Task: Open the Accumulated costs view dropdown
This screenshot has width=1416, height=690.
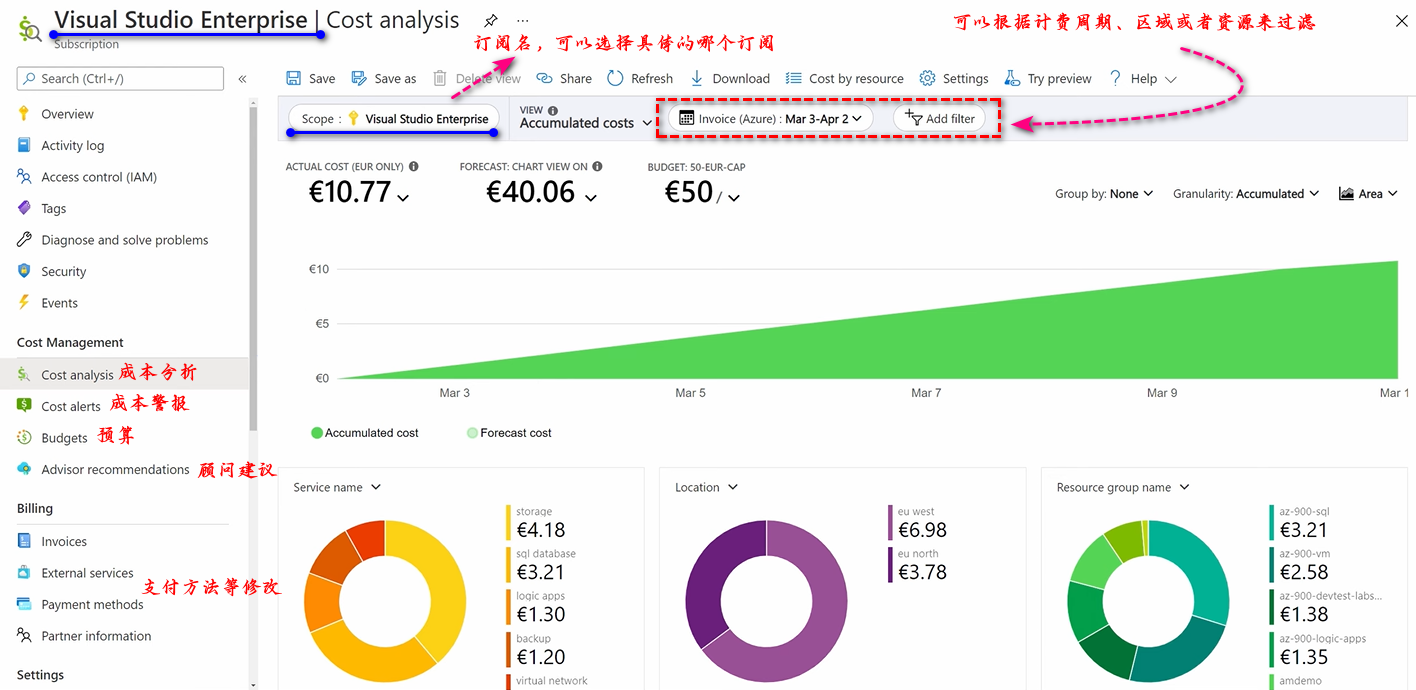Action: (x=586, y=123)
